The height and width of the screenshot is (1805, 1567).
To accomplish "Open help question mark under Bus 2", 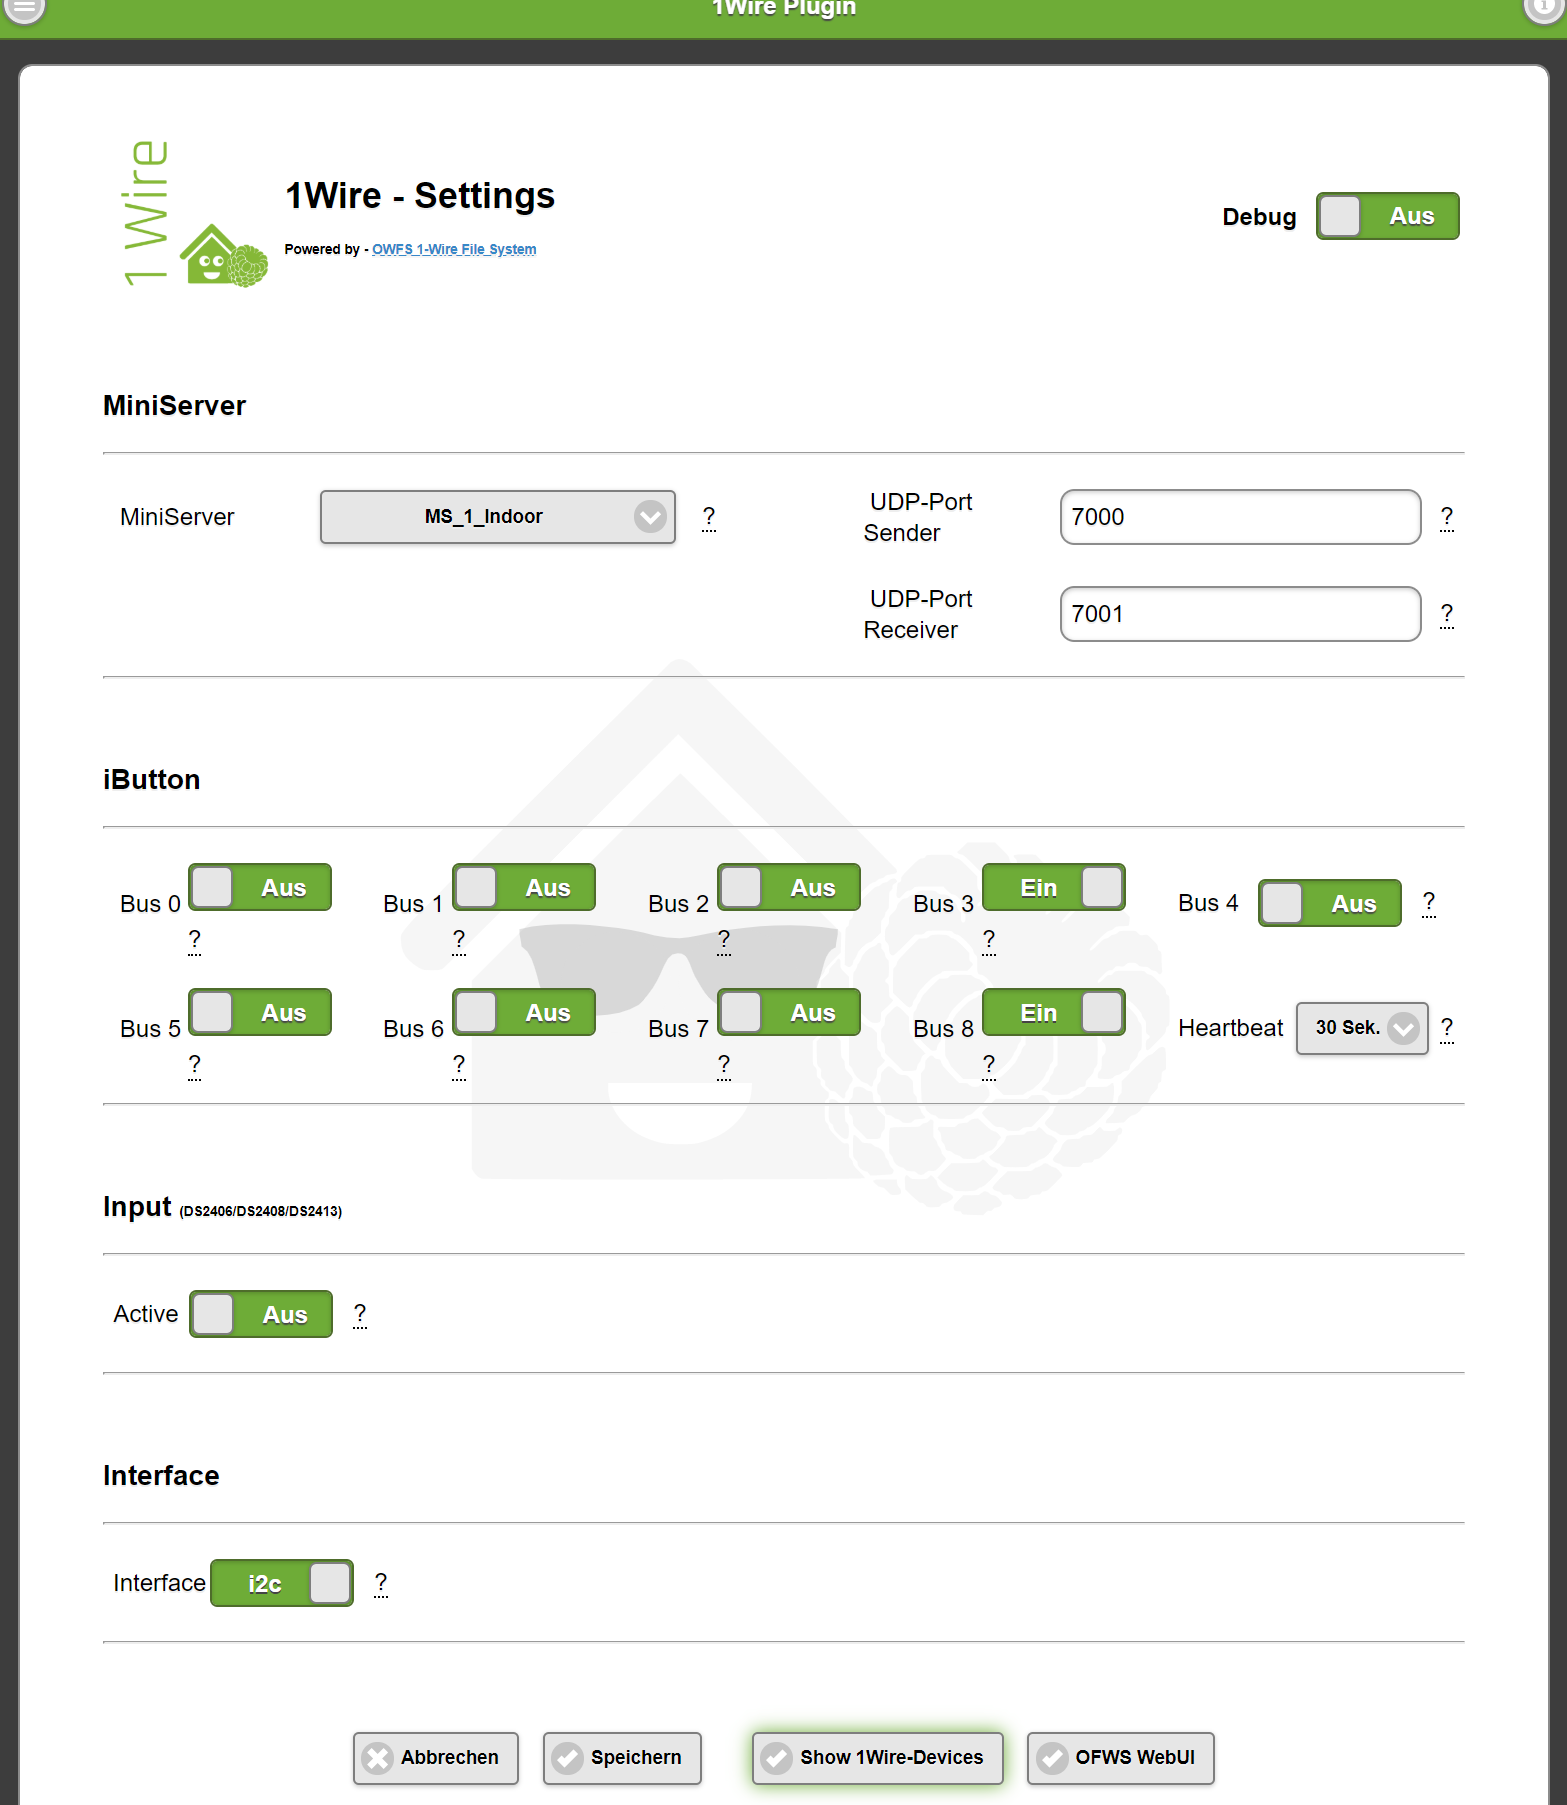I will tap(724, 941).
